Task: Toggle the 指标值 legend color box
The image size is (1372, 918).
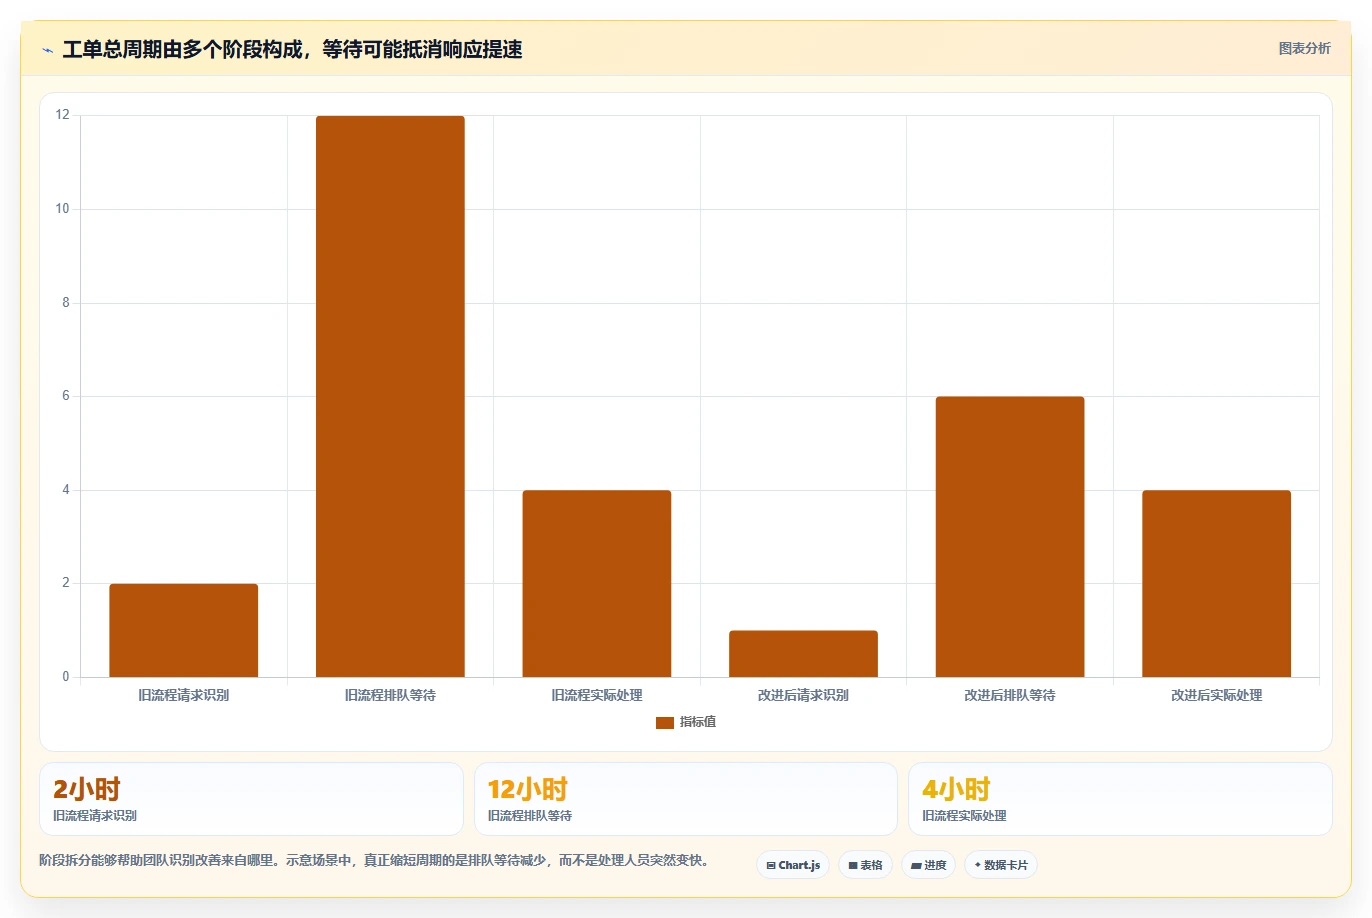Action: tap(664, 722)
